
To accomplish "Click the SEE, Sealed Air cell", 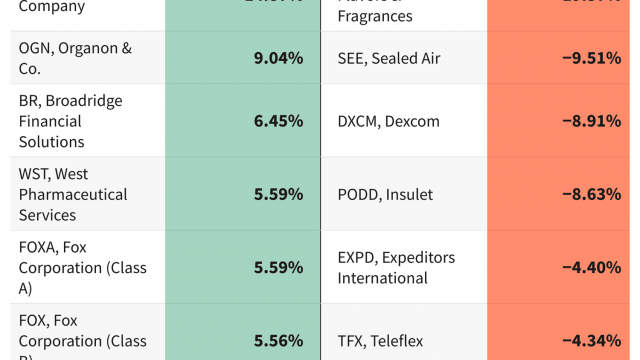I will coord(404,58).
